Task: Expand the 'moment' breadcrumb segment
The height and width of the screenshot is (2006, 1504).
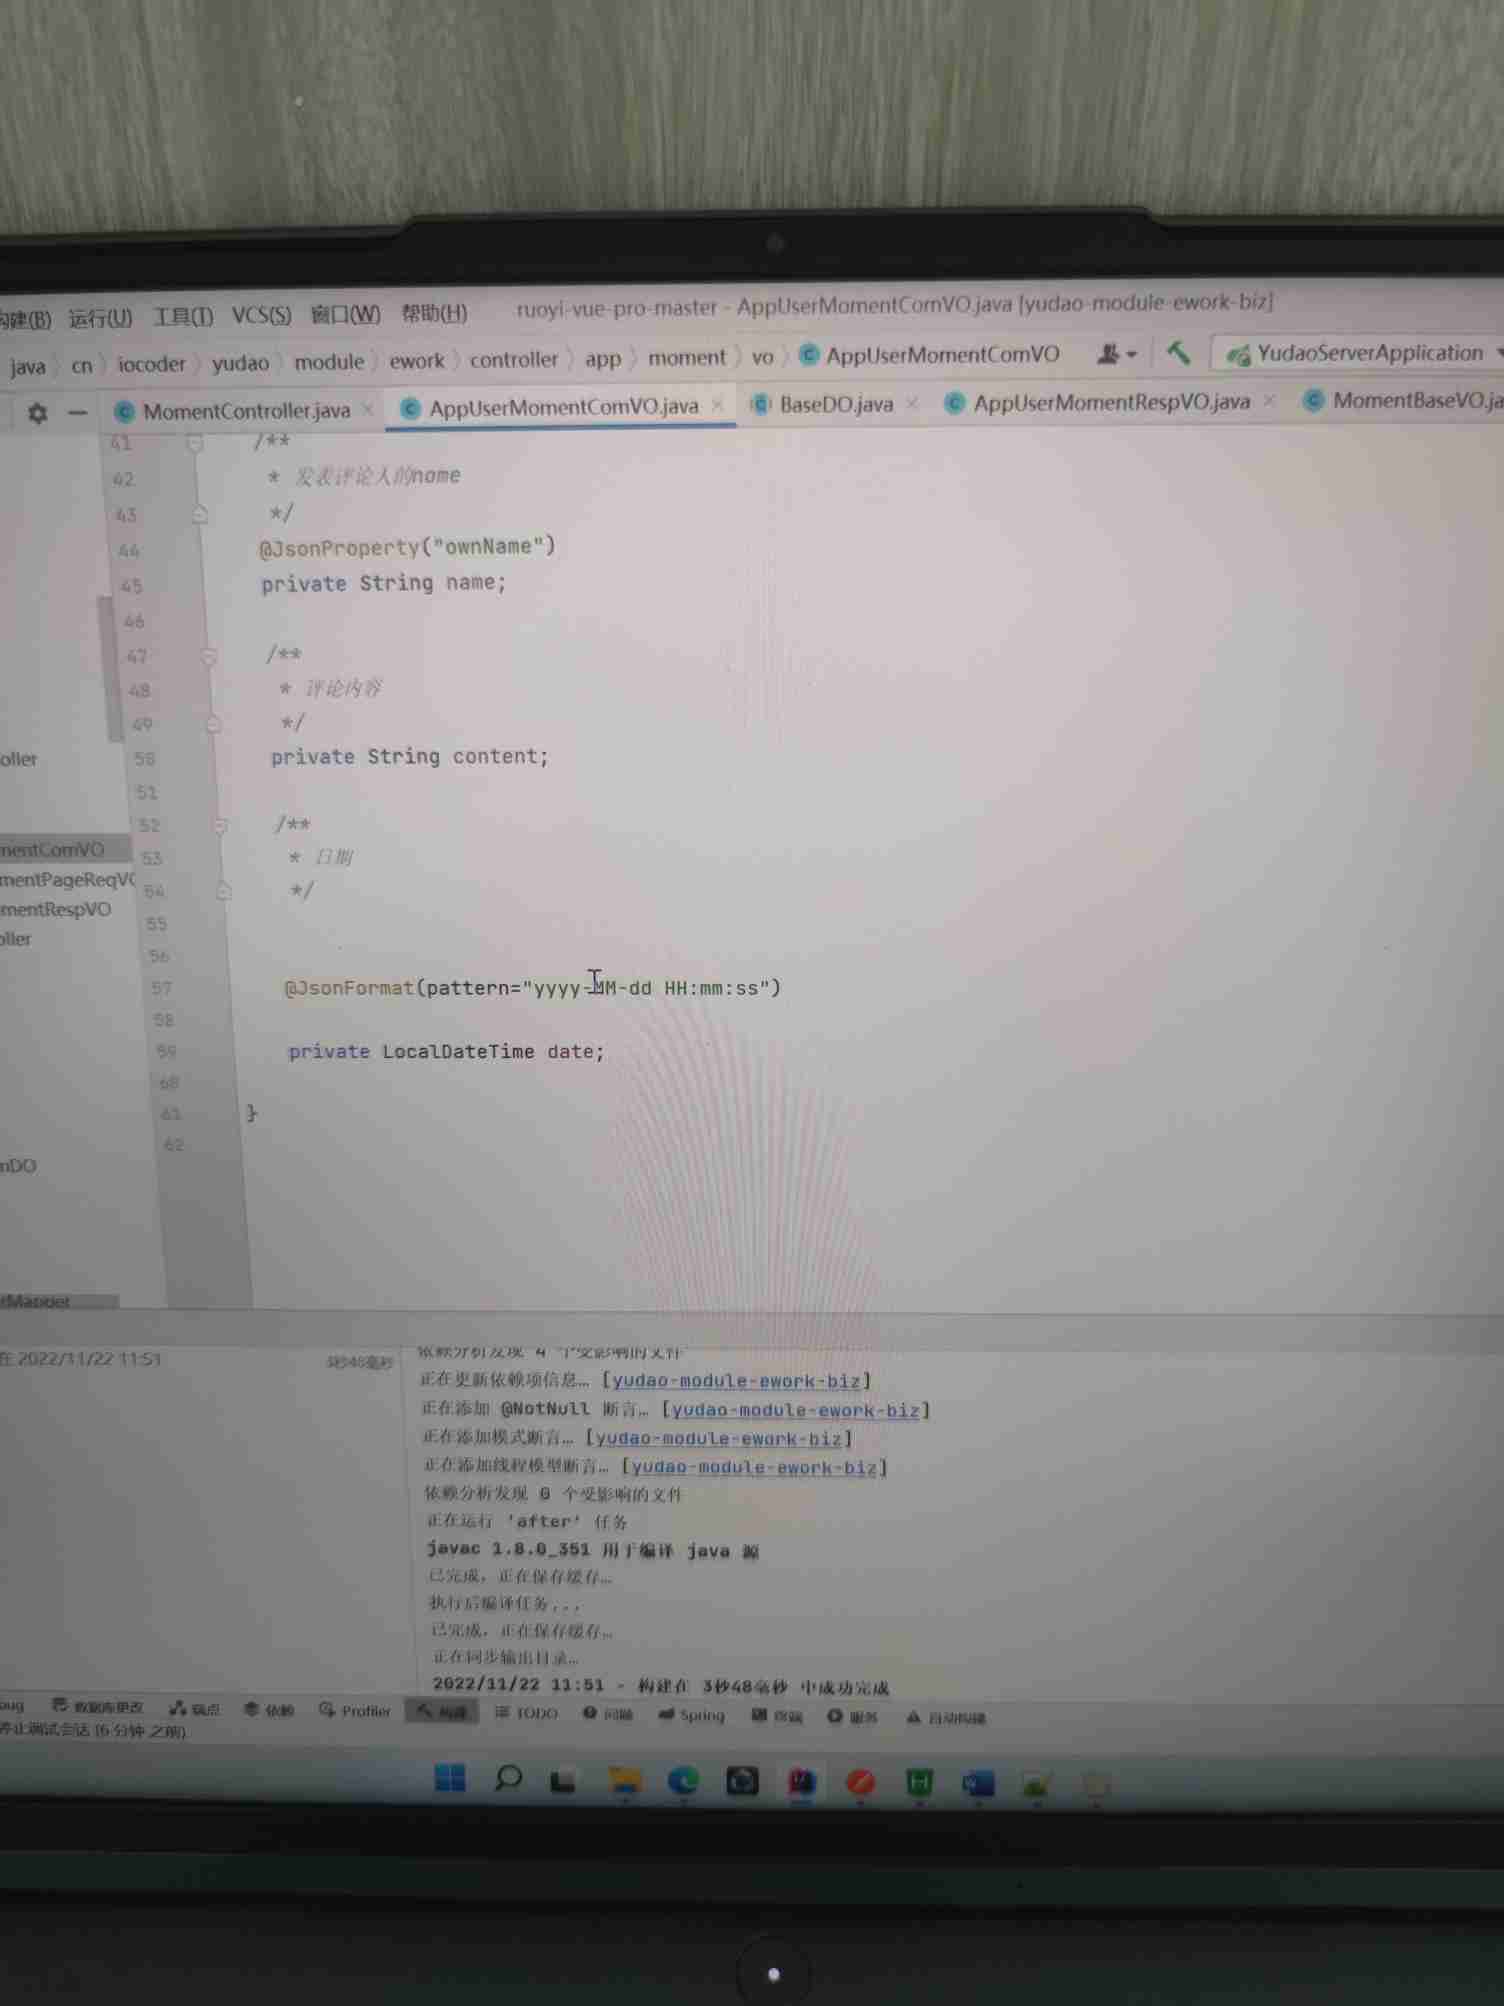Action: click(687, 358)
